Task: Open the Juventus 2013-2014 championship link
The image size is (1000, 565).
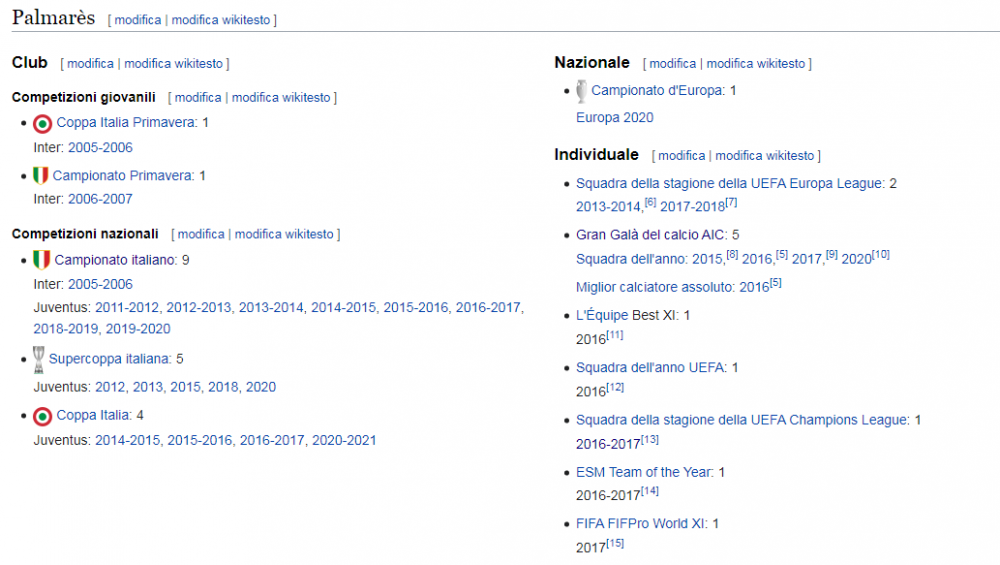Action: point(271,307)
